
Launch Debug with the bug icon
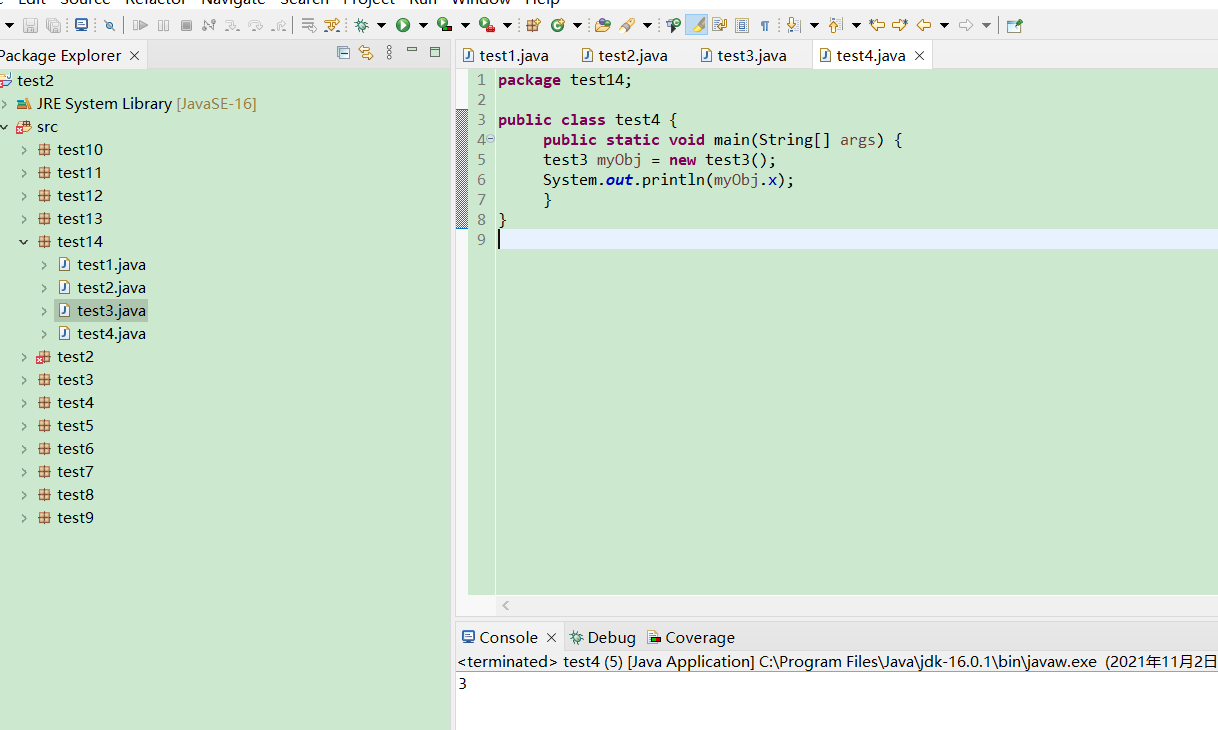(x=360, y=25)
